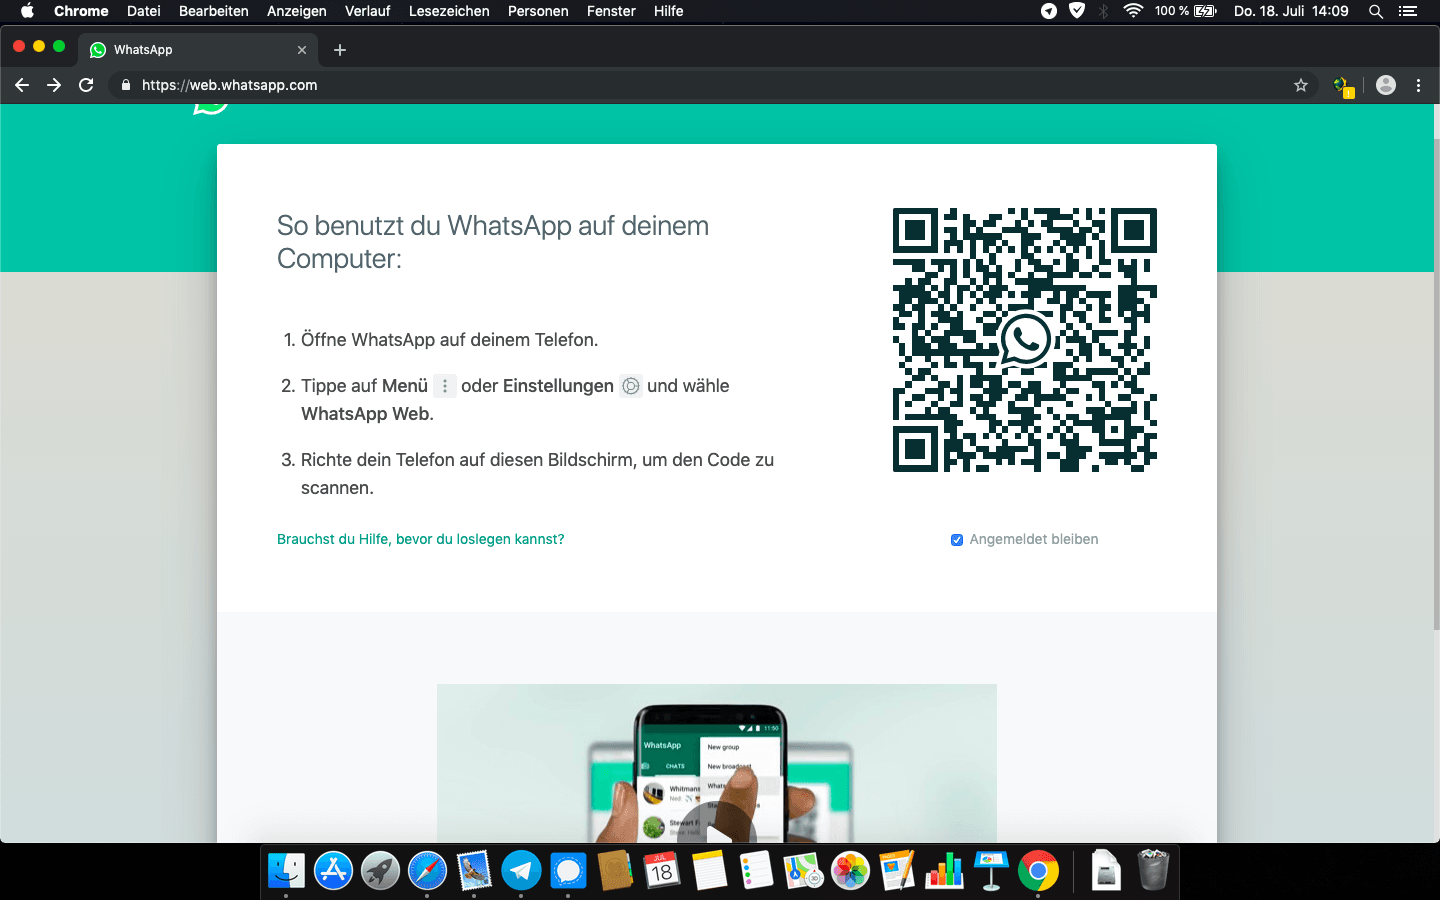Click the page vertical scrollbar
This screenshot has height=900, width=1440.
pos(1437,385)
